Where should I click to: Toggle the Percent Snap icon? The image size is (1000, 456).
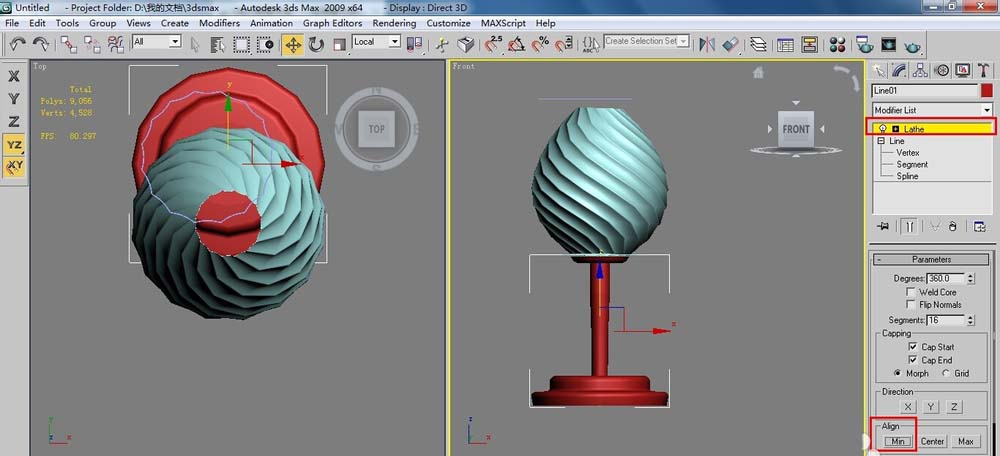pos(541,44)
